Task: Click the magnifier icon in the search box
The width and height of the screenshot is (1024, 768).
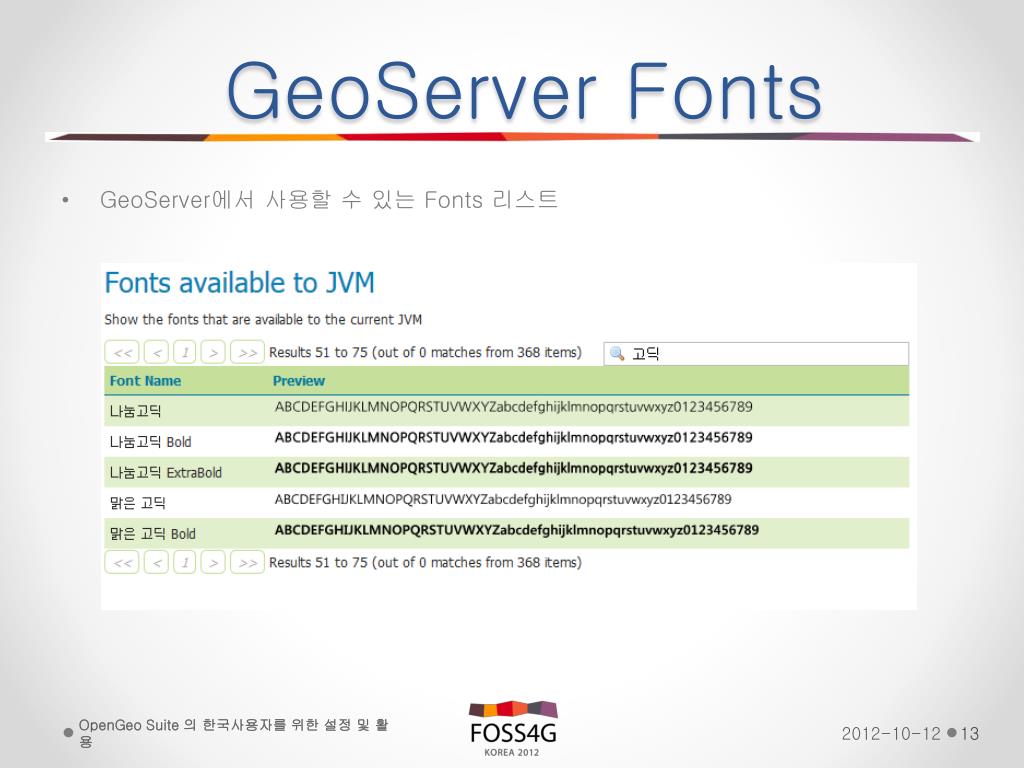Action: pyautogui.click(x=616, y=354)
